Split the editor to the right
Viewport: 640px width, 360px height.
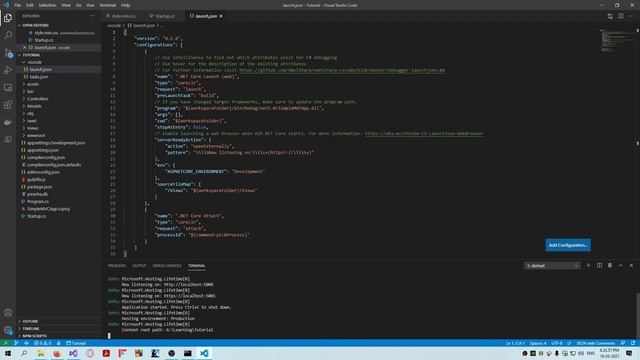(x=620, y=16)
